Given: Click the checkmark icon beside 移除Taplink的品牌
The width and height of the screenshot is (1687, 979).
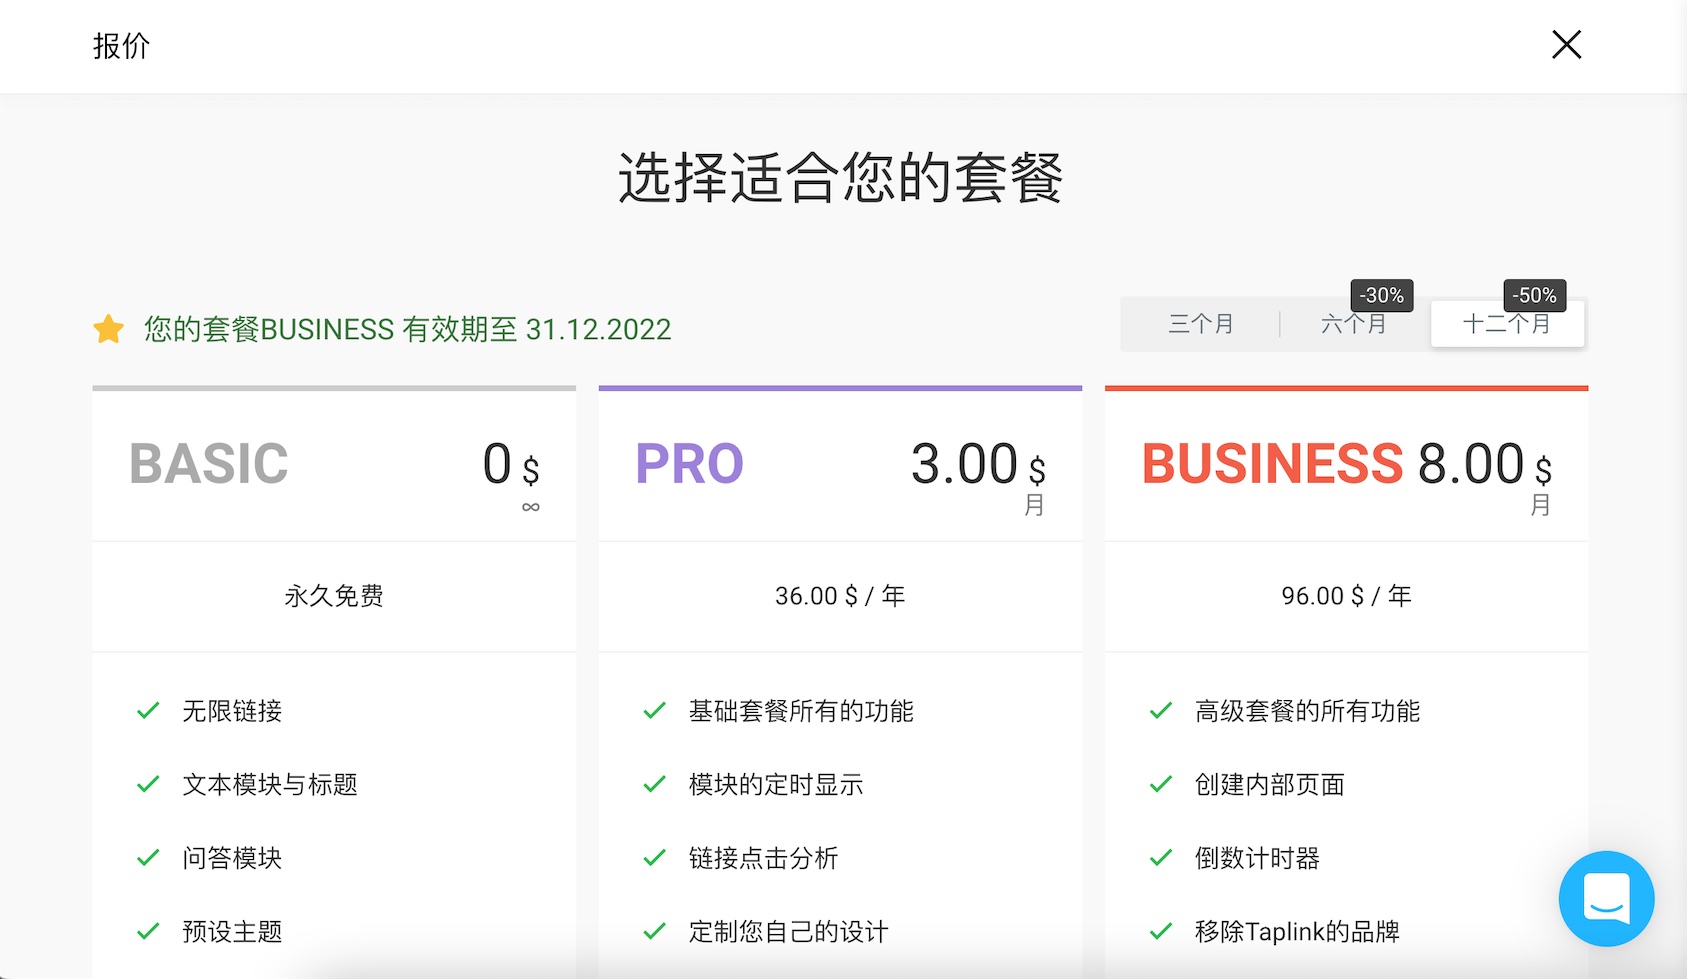Looking at the screenshot, I should pyautogui.click(x=1160, y=932).
